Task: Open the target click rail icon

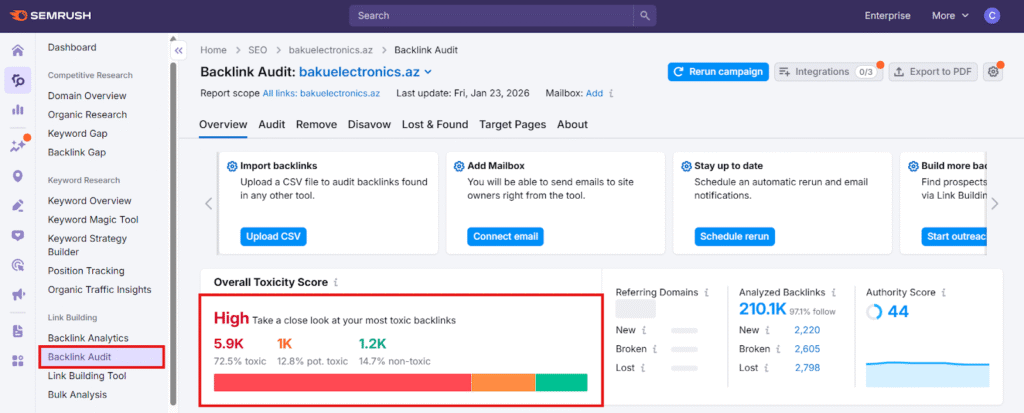Action: (x=18, y=265)
